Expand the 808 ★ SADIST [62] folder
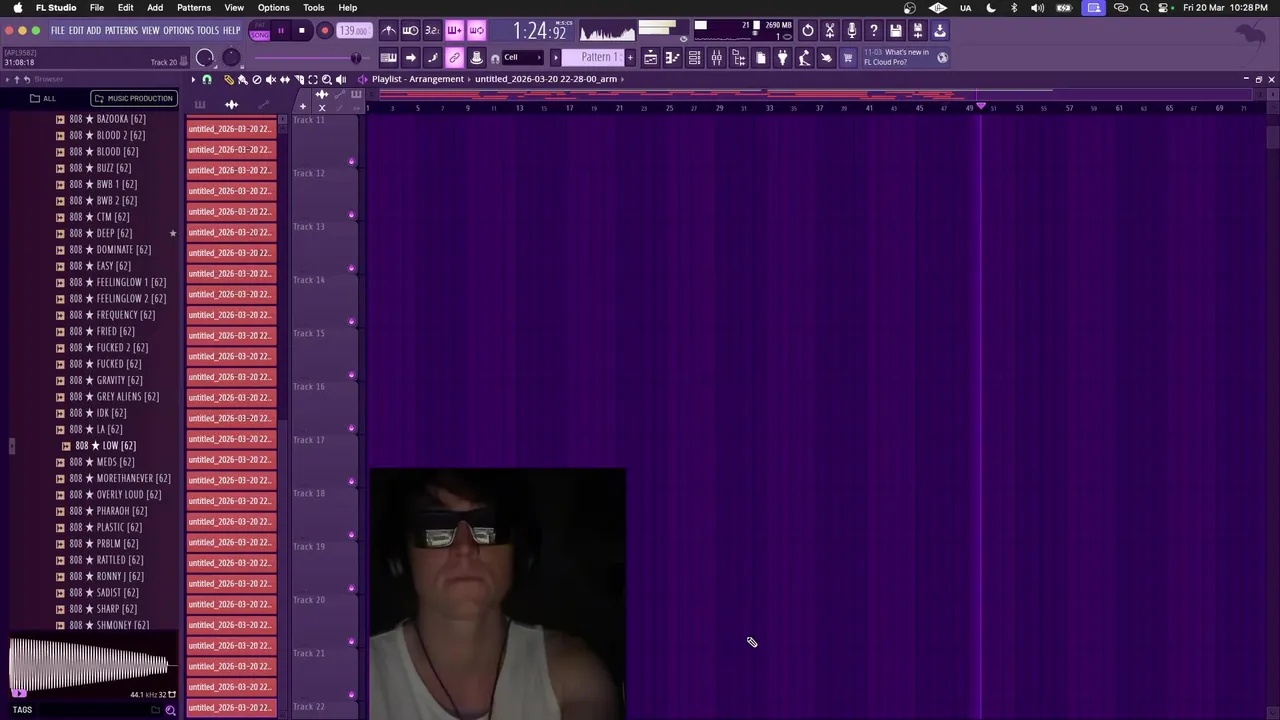 [60, 593]
